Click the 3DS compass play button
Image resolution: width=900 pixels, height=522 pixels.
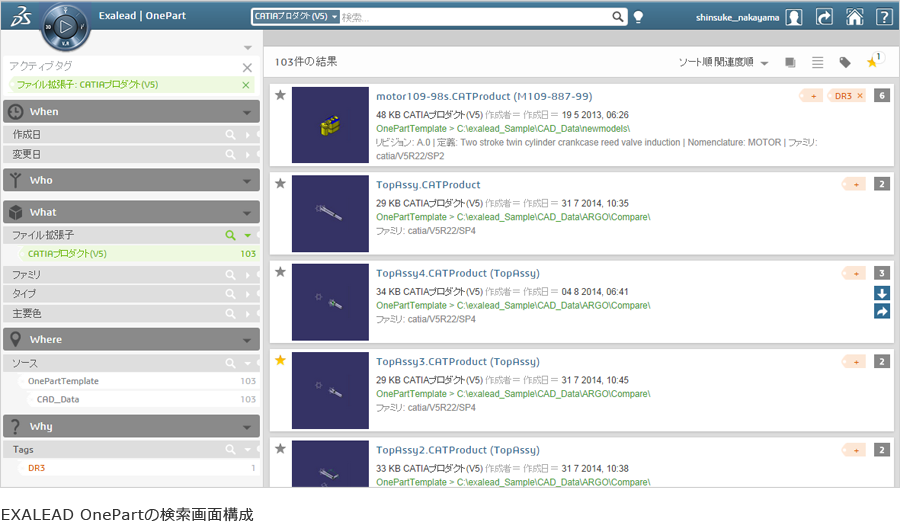tap(65, 26)
